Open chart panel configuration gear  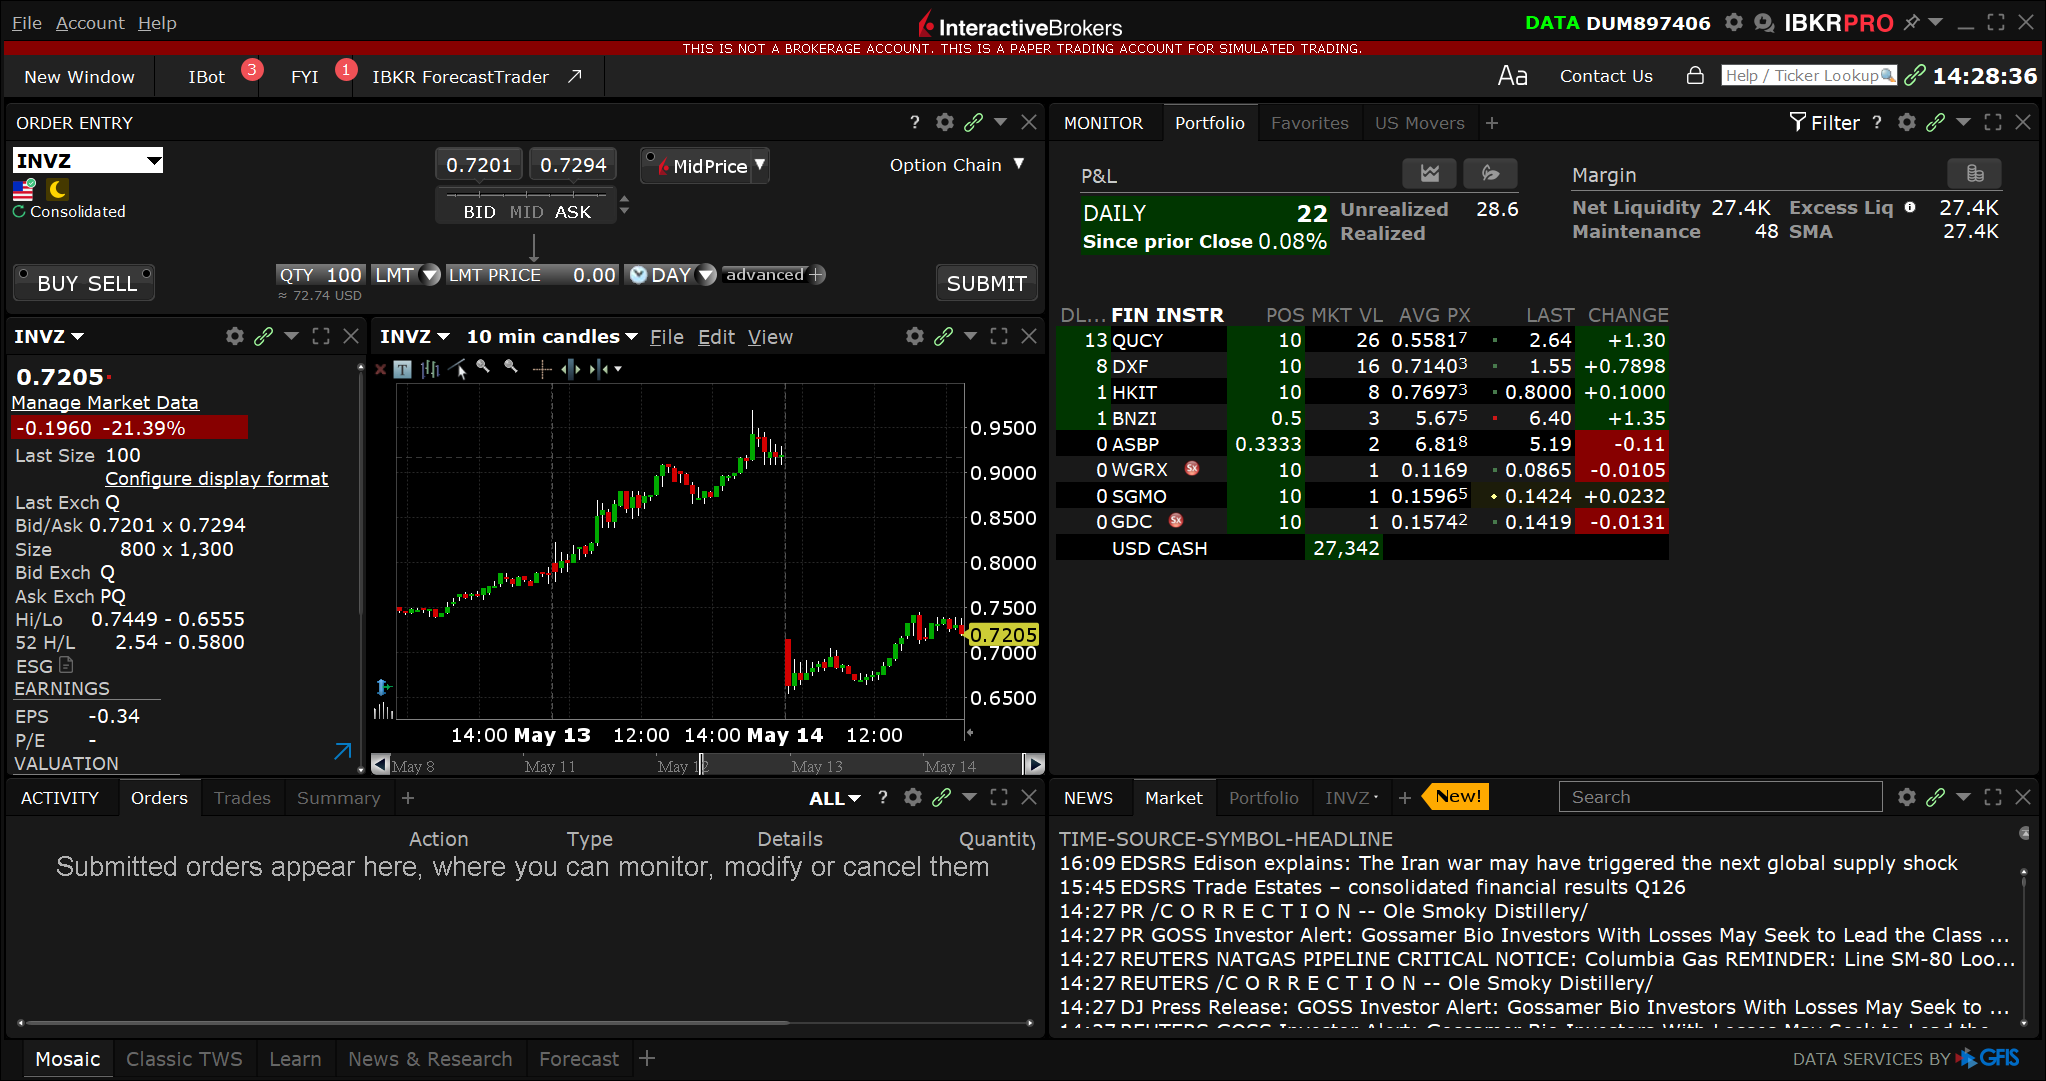[915, 336]
